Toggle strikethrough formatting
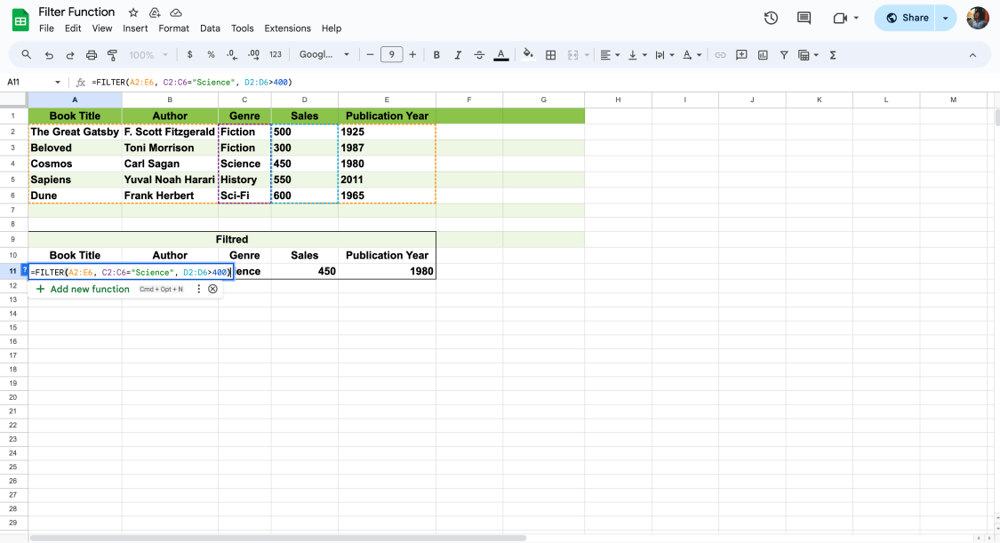1000x543 pixels. tap(479, 55)
